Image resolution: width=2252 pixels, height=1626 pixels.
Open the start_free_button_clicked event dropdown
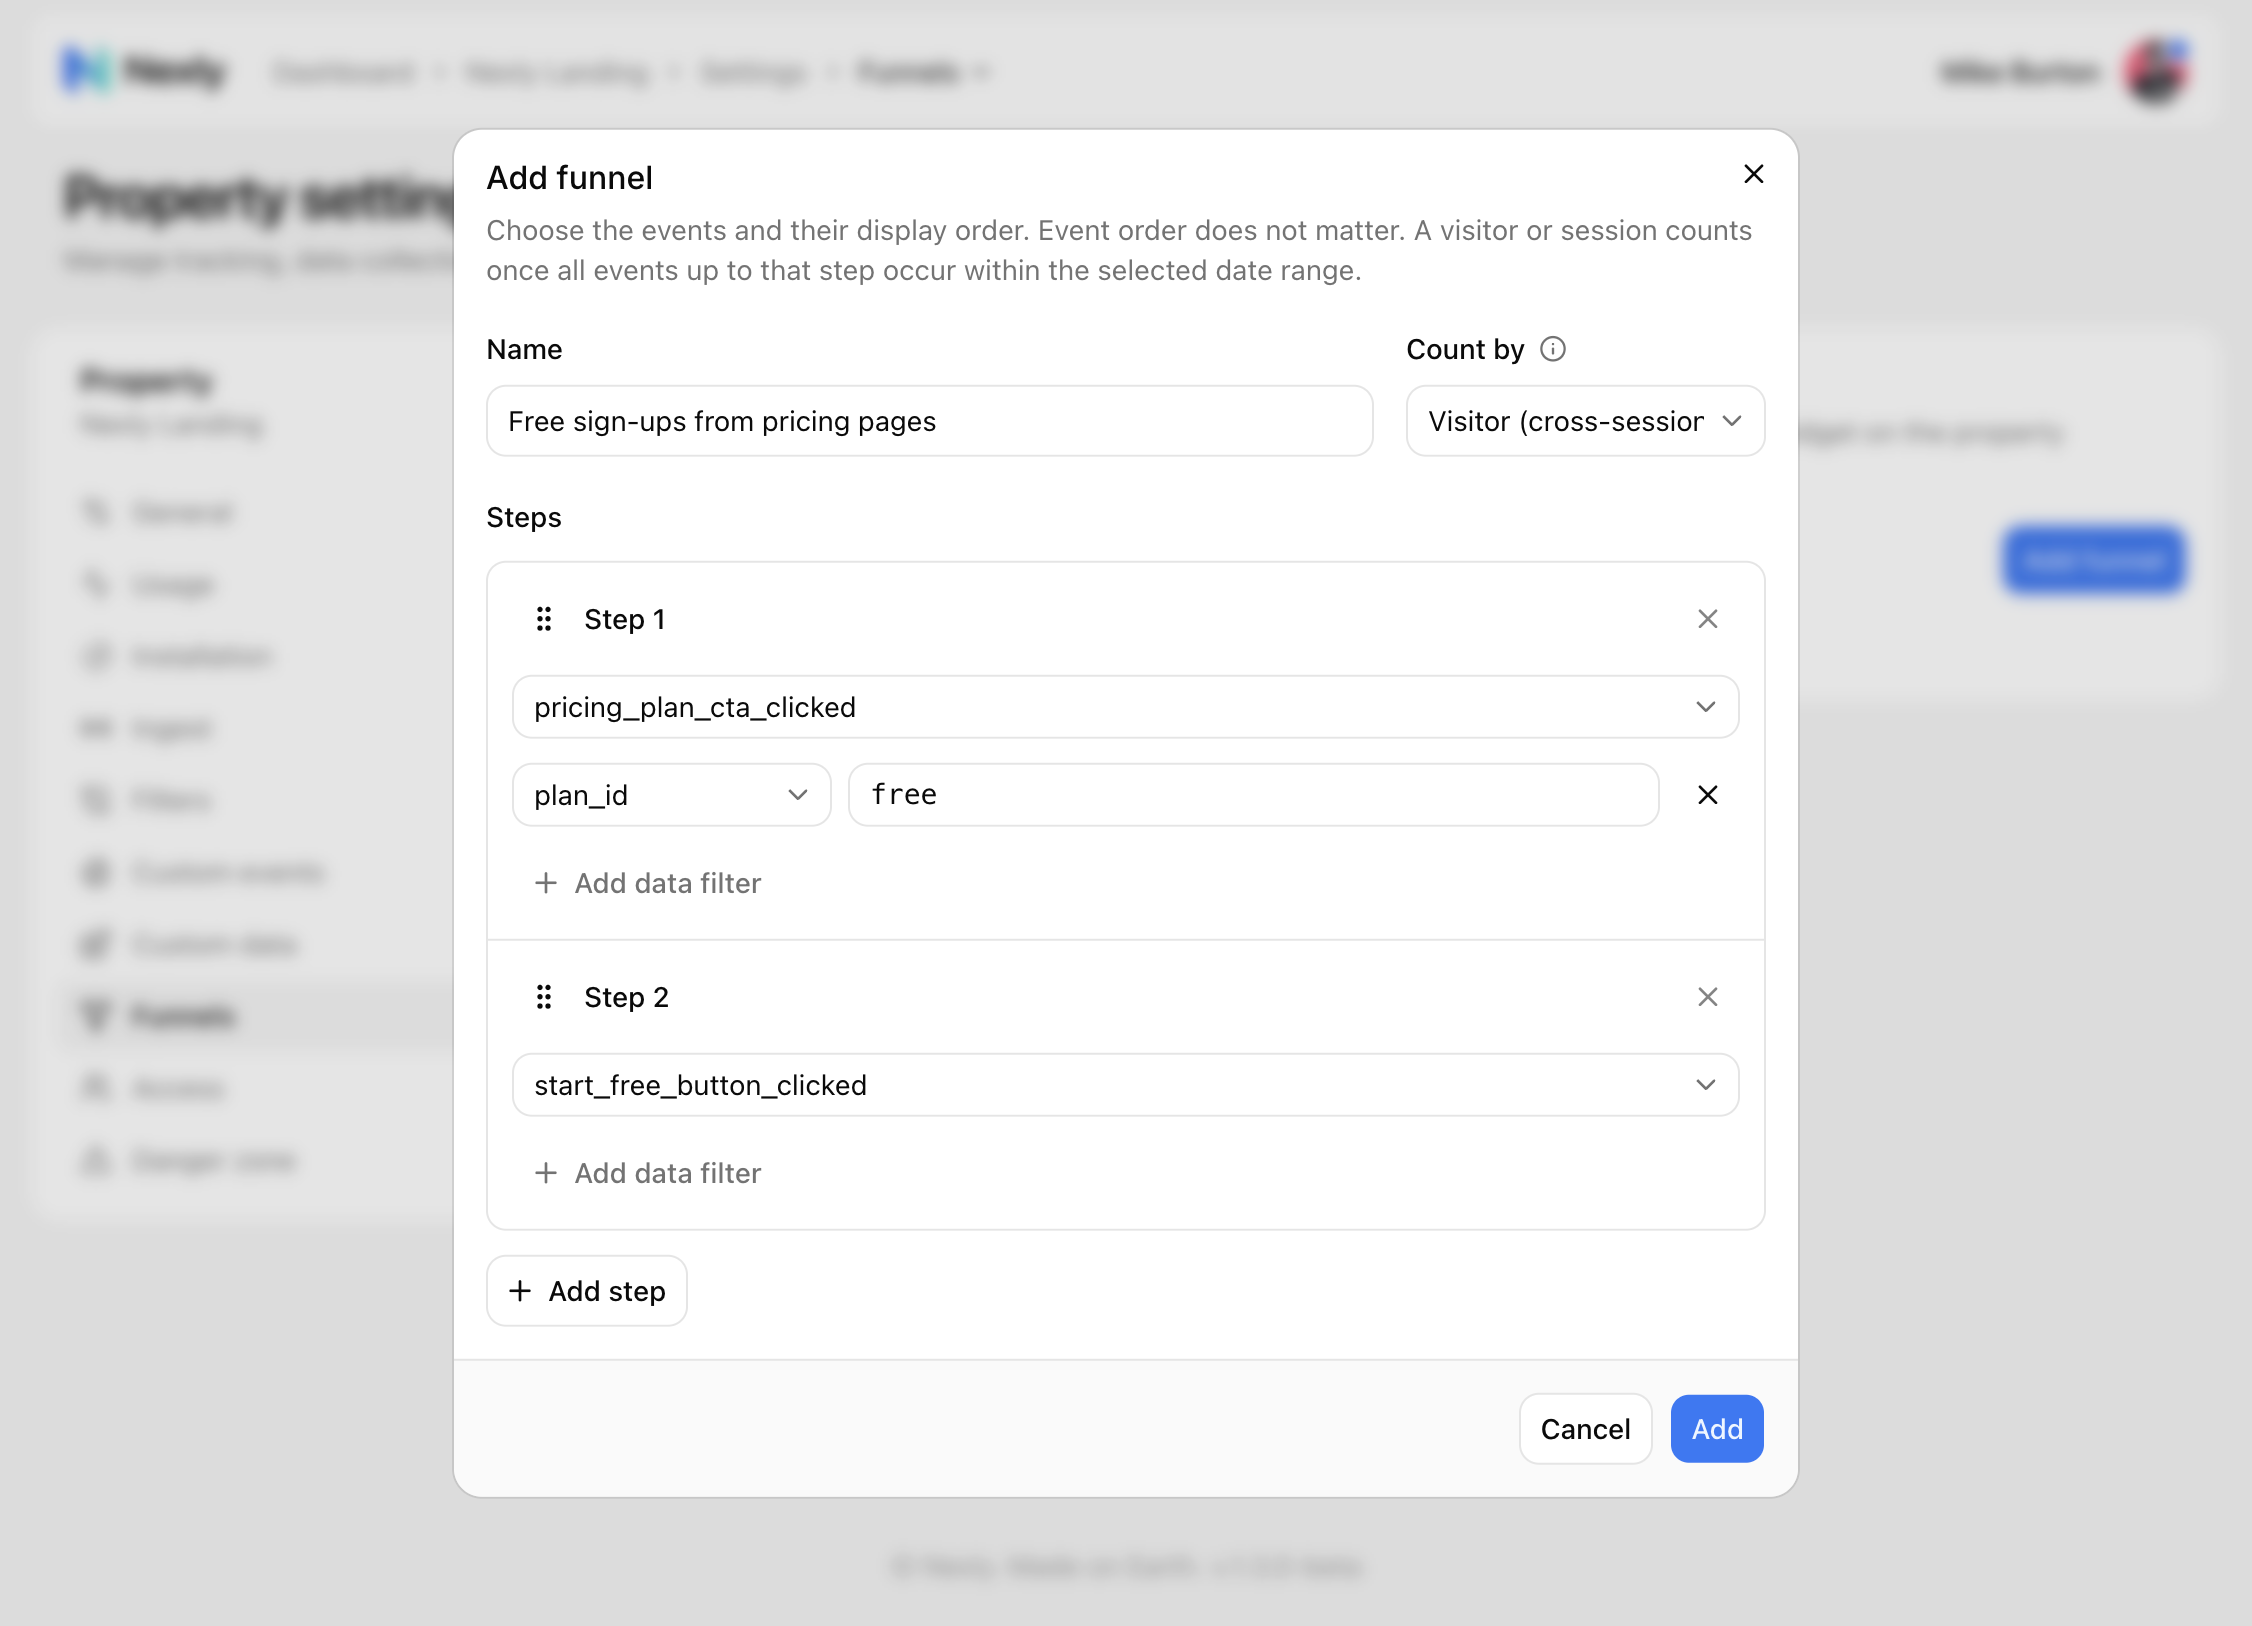point(1125,1085)
